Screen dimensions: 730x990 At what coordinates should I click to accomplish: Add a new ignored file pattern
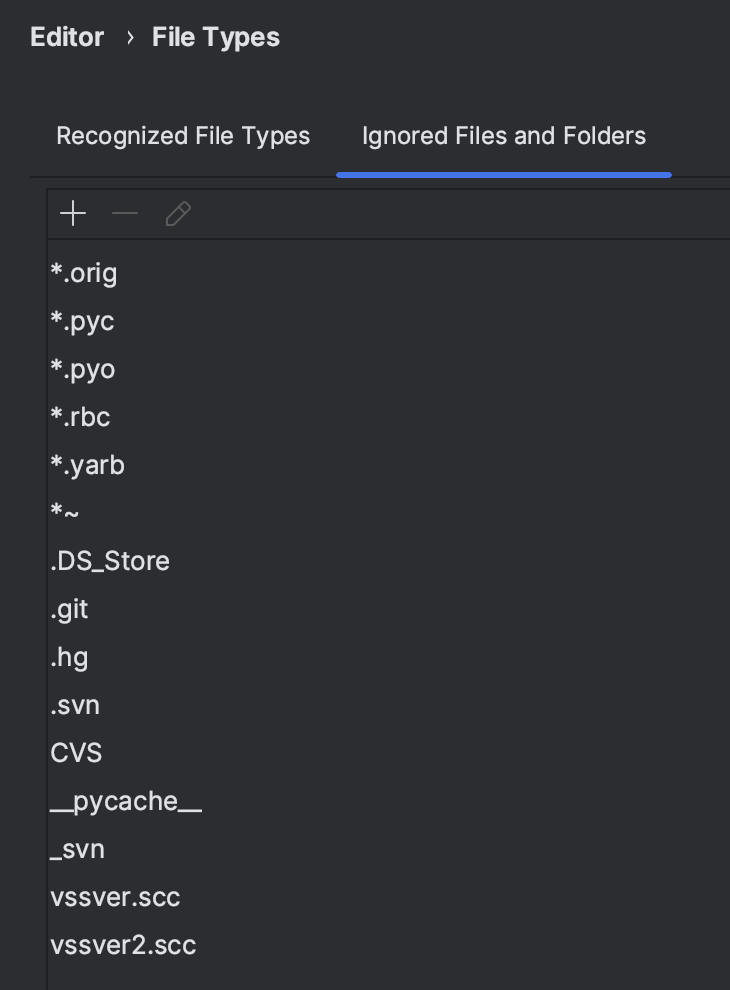pos(71,213)
